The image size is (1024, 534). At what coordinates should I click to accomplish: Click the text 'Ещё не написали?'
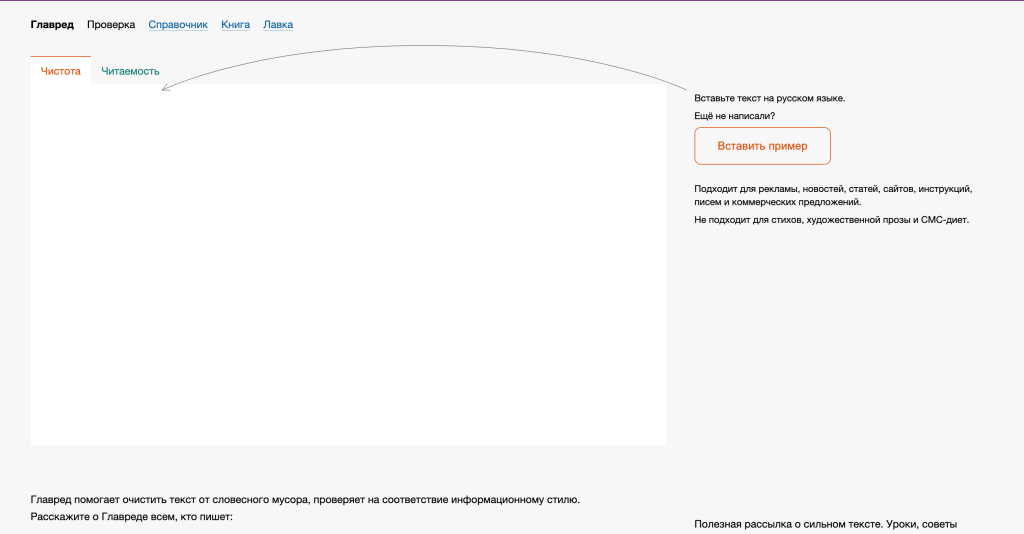coord(735,116)
